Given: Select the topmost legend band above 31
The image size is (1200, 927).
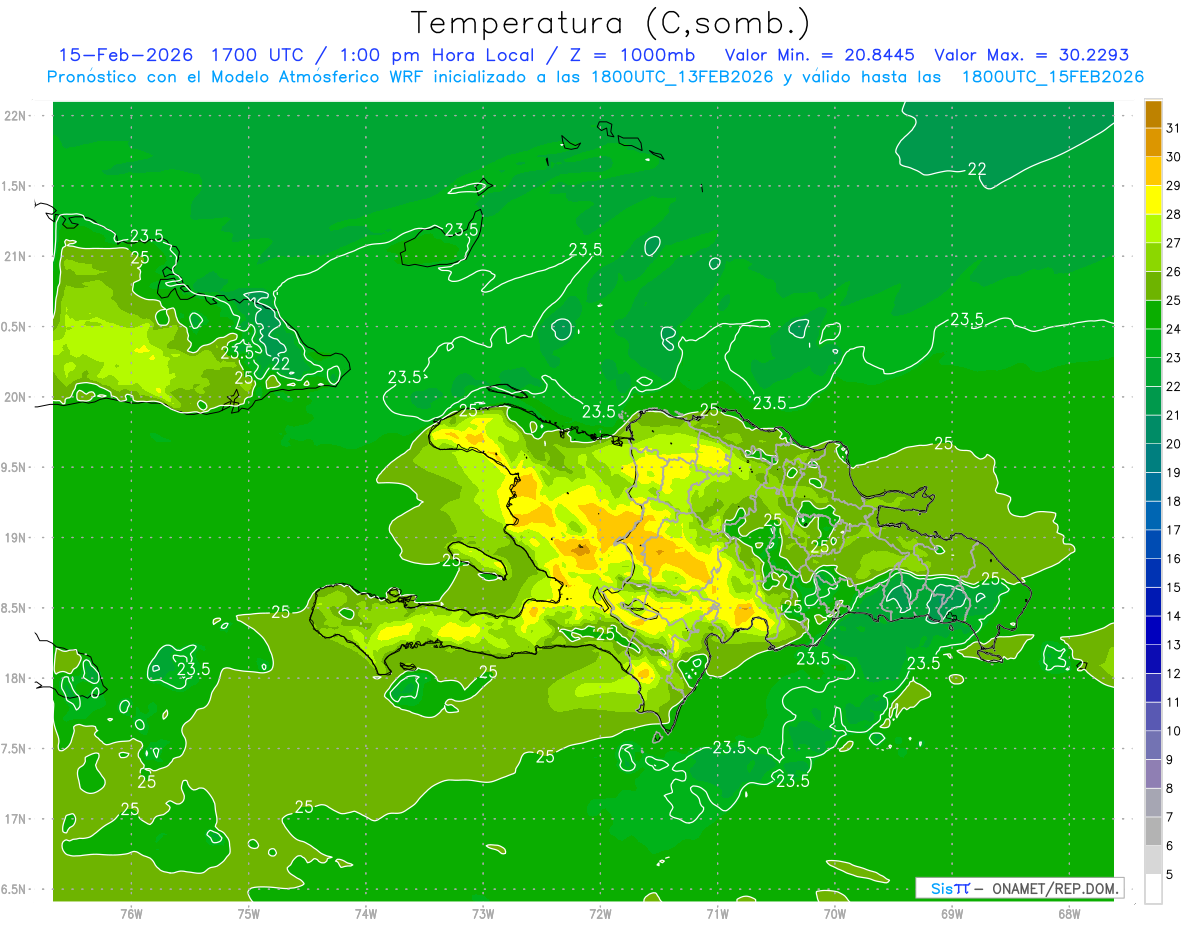Looking at the screenshot, I should point(1153,114).
